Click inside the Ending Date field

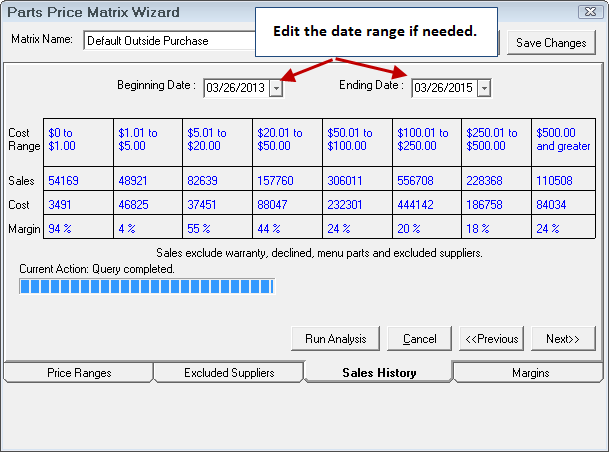443,88
